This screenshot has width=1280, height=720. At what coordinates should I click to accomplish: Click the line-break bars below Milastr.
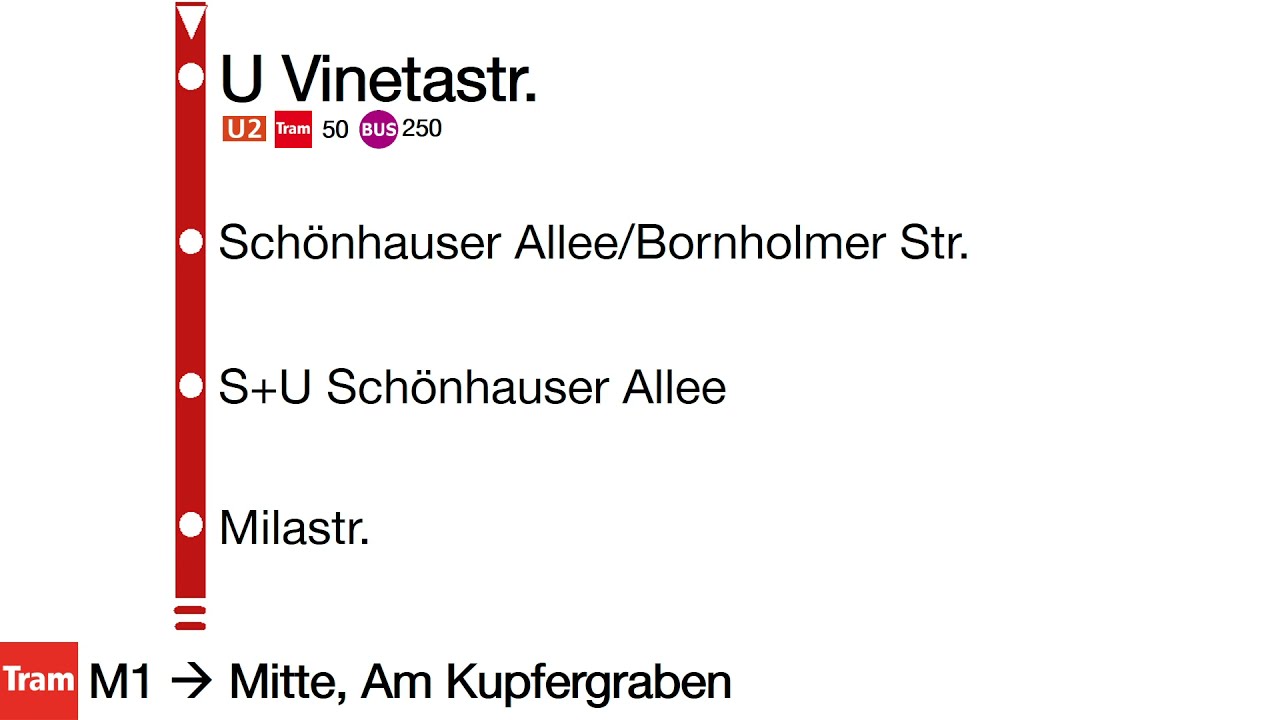point(190,617)
